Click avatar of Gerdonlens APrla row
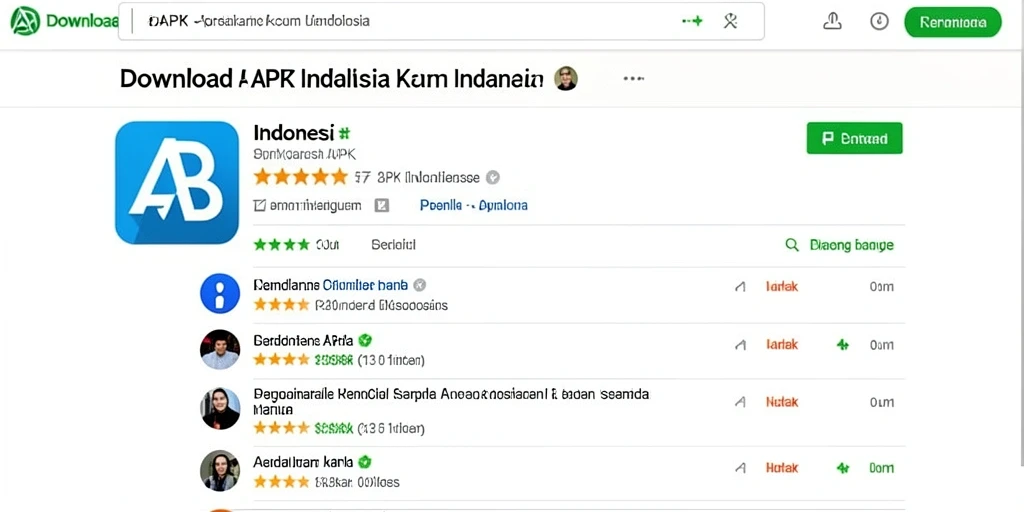1024x512 pixels. pos(220,349)
